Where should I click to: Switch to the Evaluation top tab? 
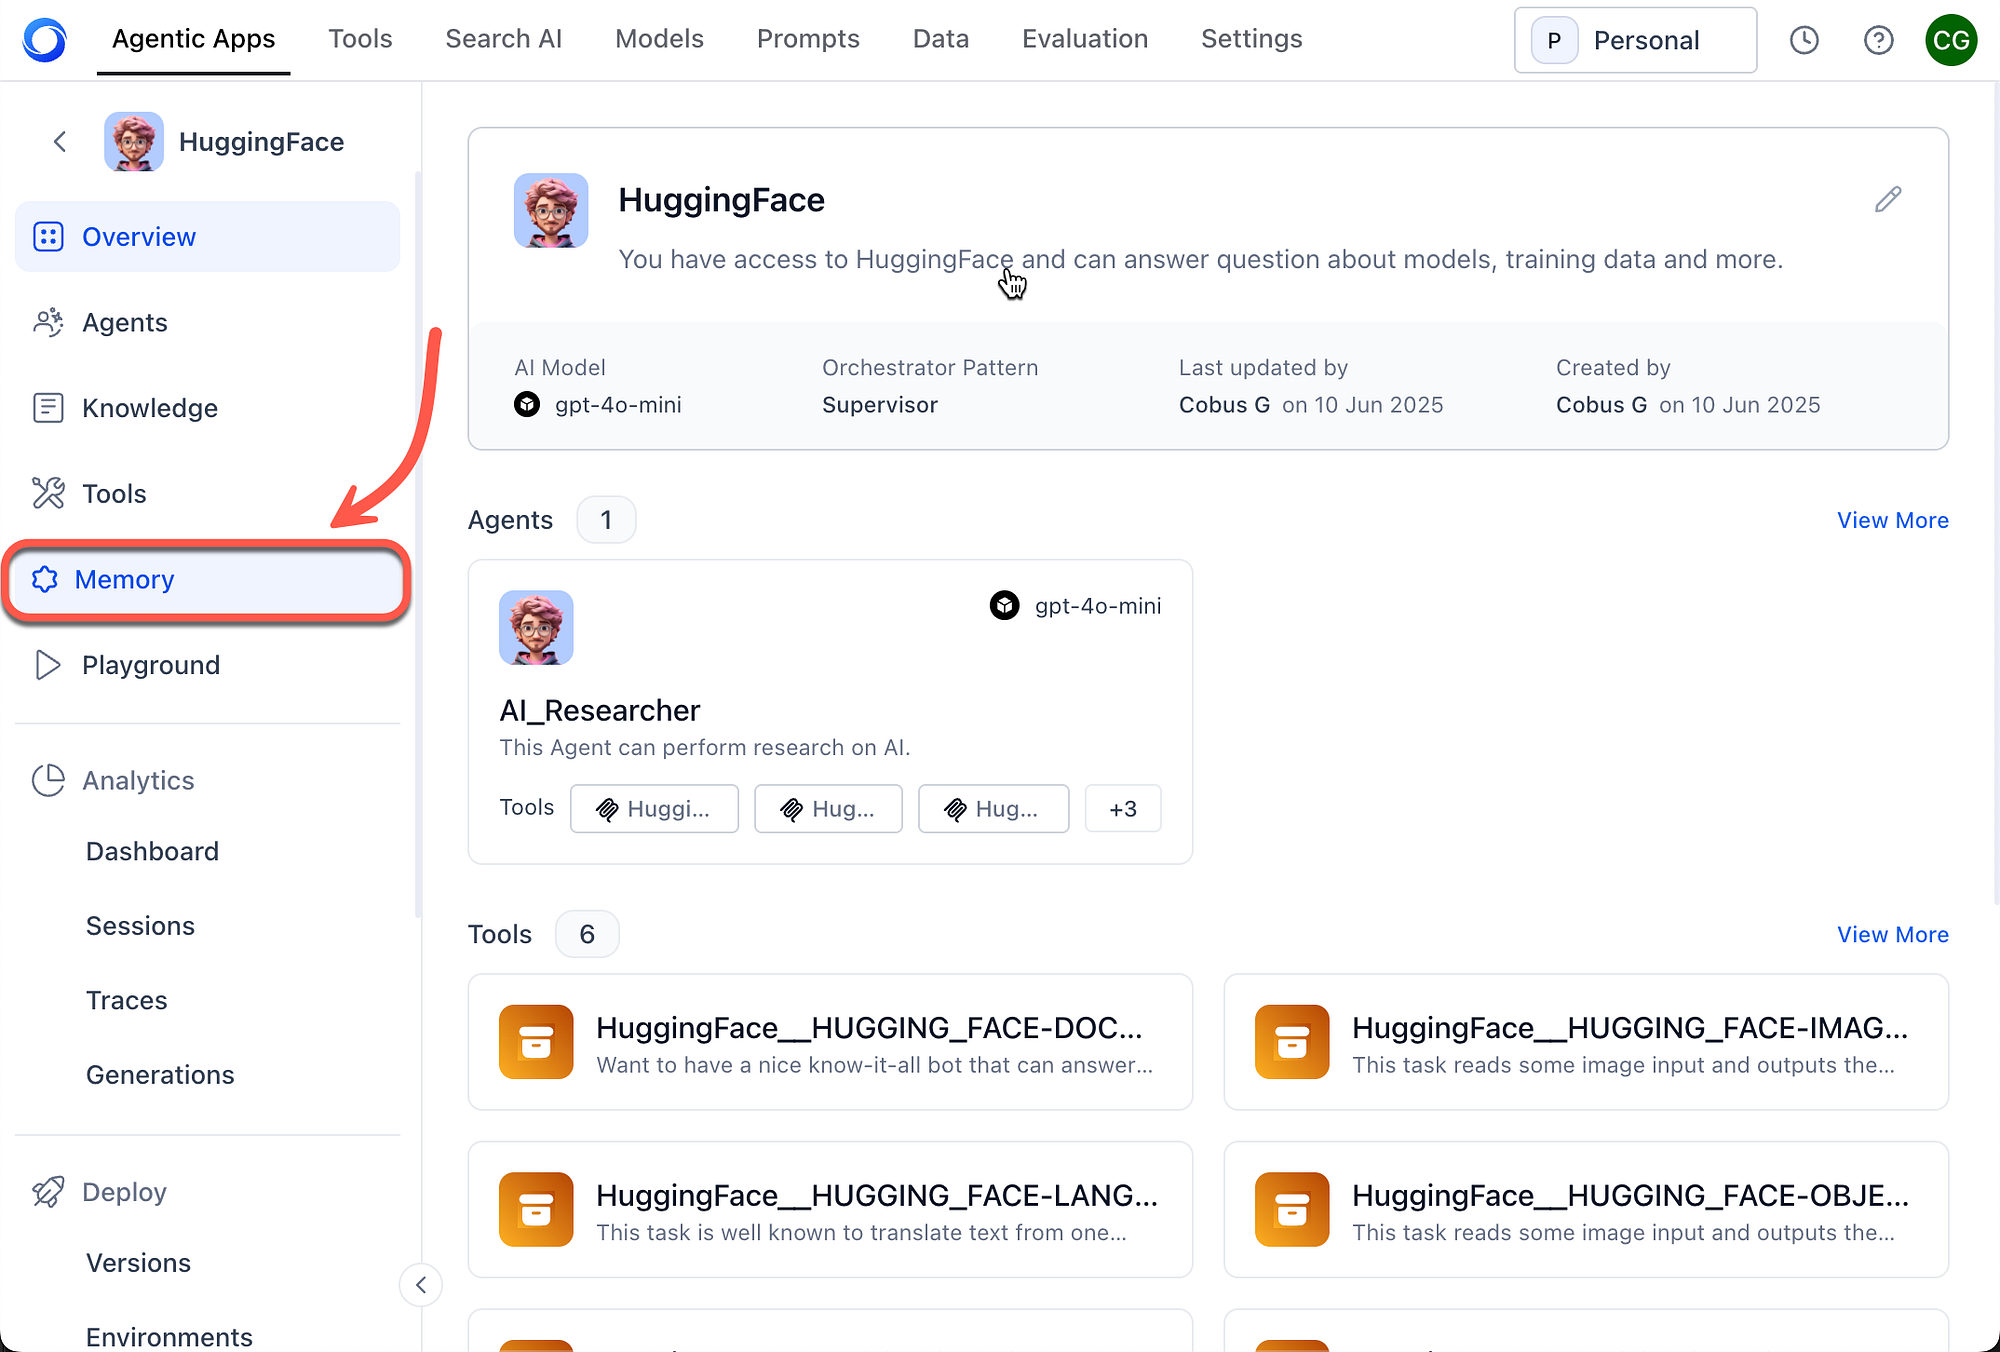pyautogui.click(x=1084, y=39)
